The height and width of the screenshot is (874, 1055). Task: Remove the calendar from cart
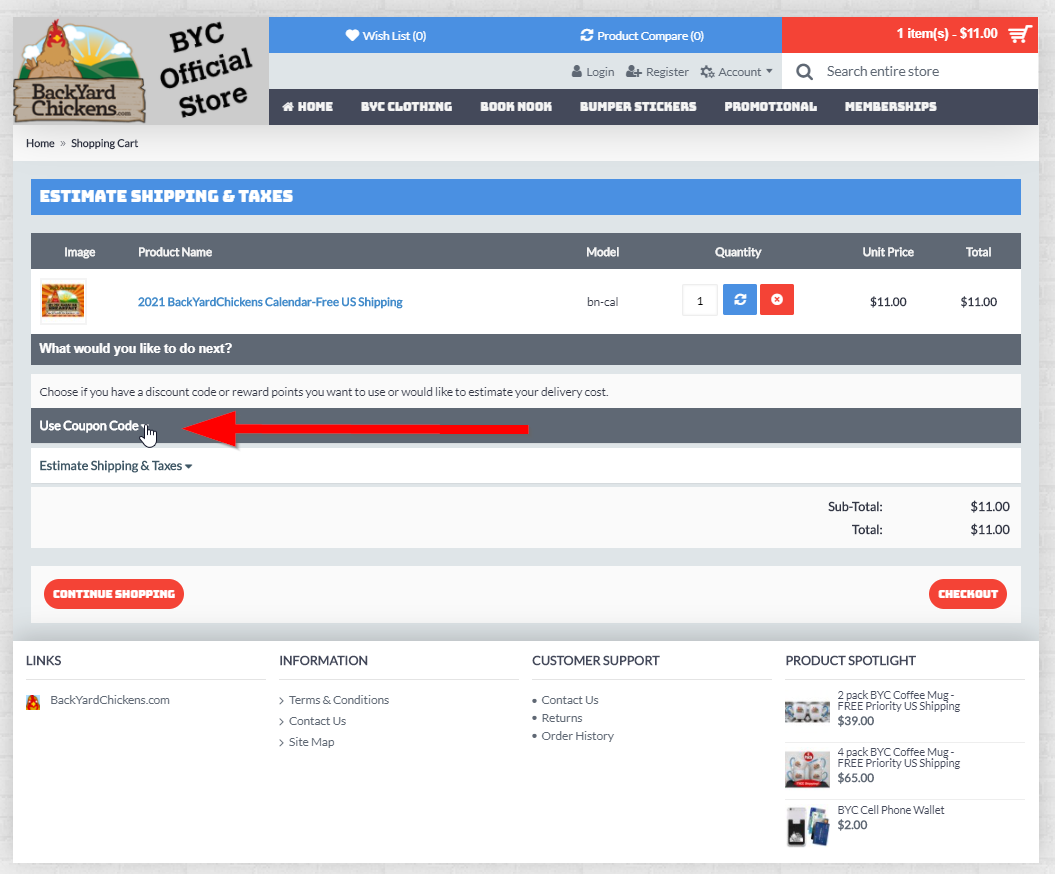(x=776, y=299)
